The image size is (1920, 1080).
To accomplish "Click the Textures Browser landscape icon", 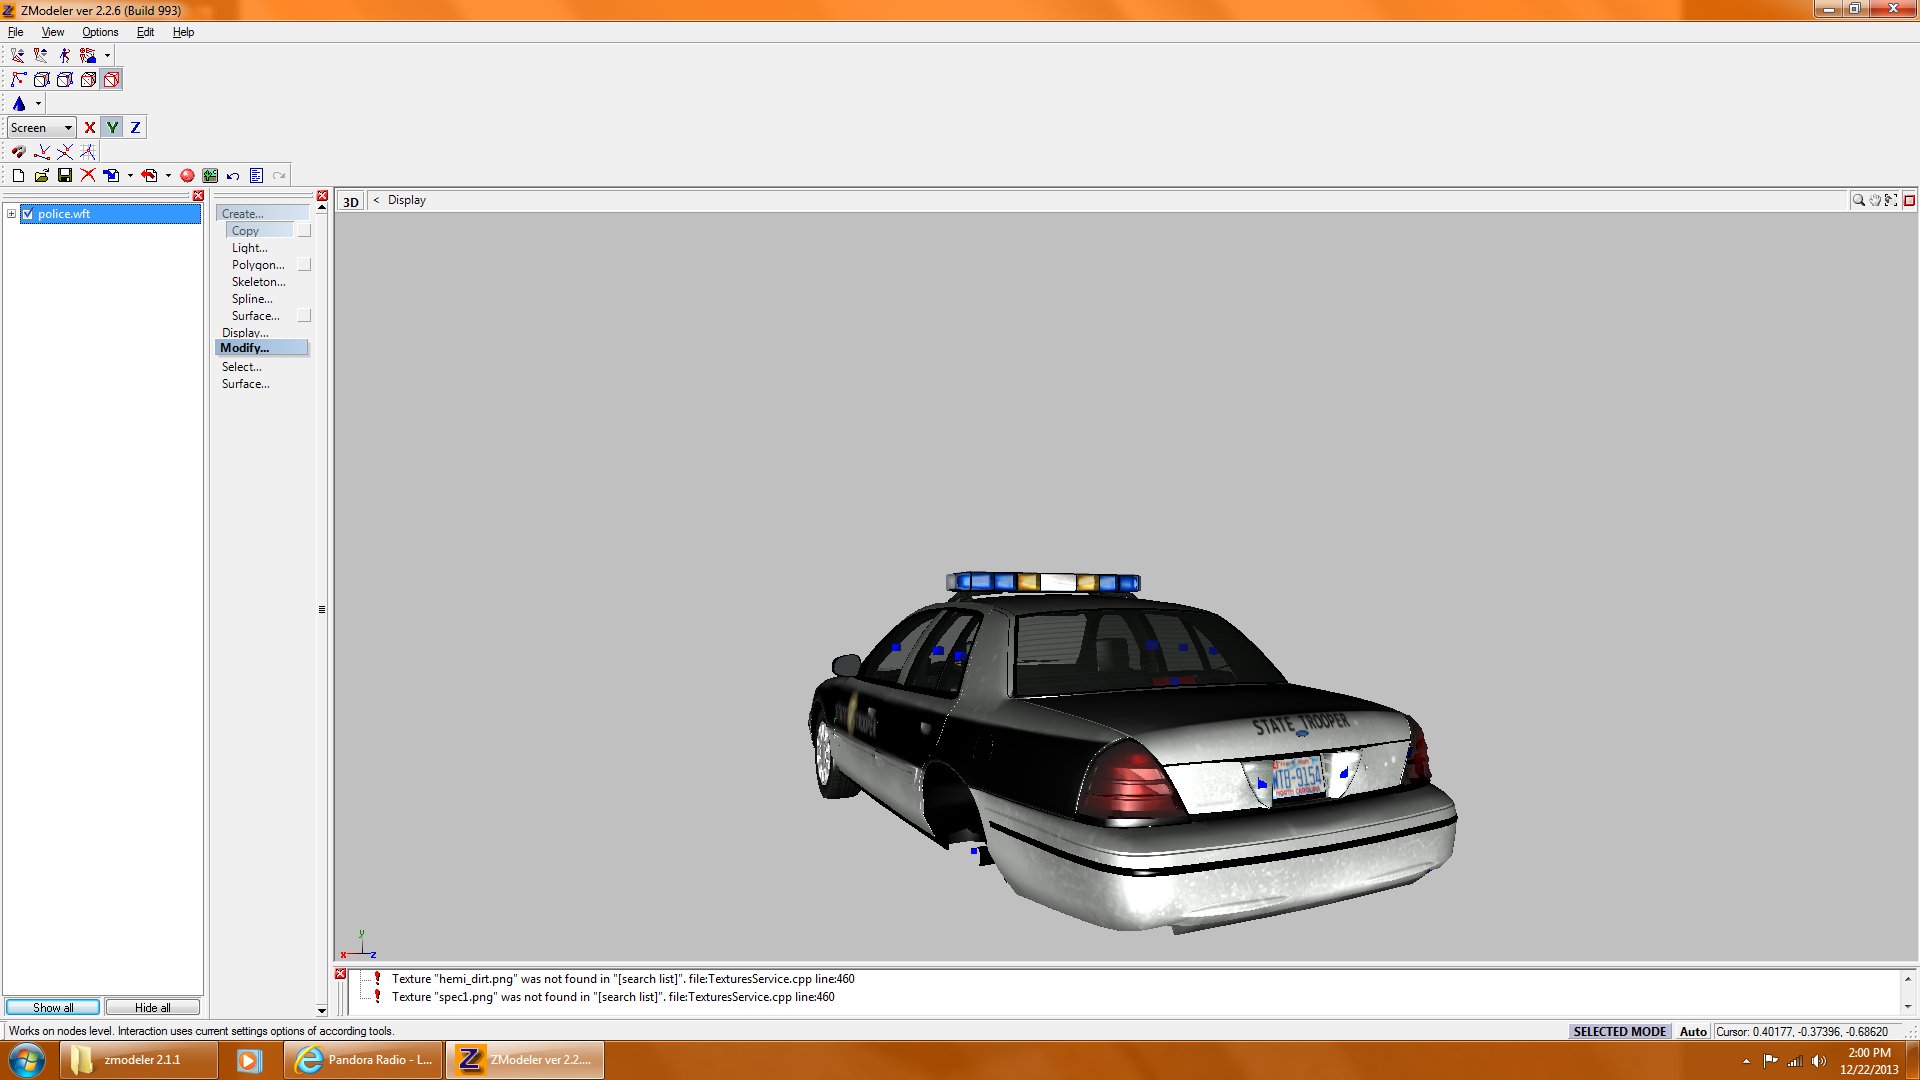I will 210,175.
